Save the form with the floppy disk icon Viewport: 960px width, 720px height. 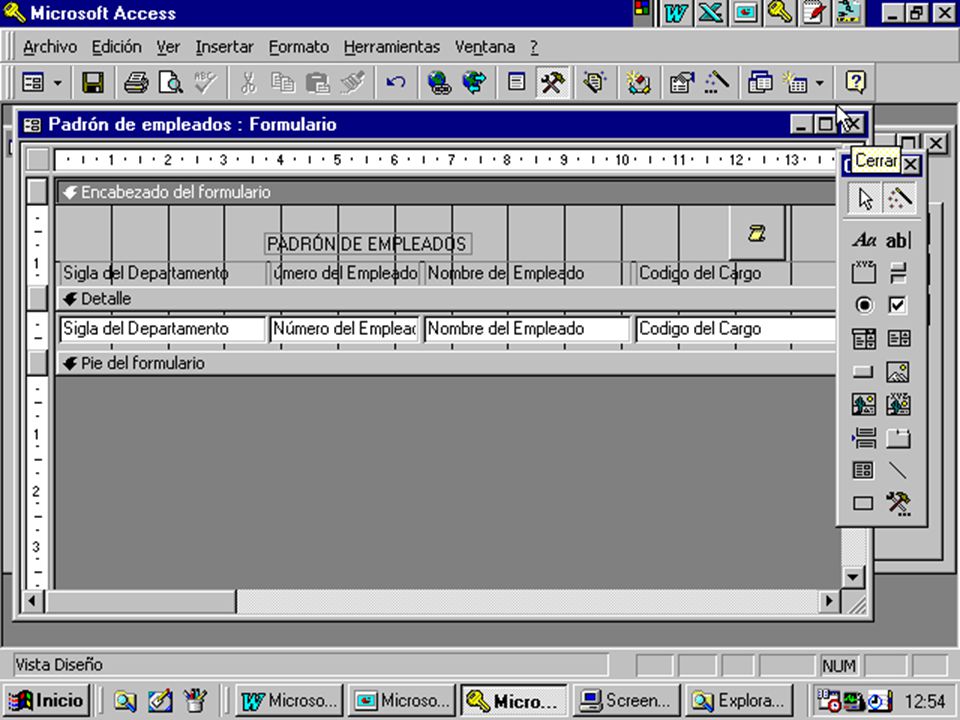(x=93, y=82)
